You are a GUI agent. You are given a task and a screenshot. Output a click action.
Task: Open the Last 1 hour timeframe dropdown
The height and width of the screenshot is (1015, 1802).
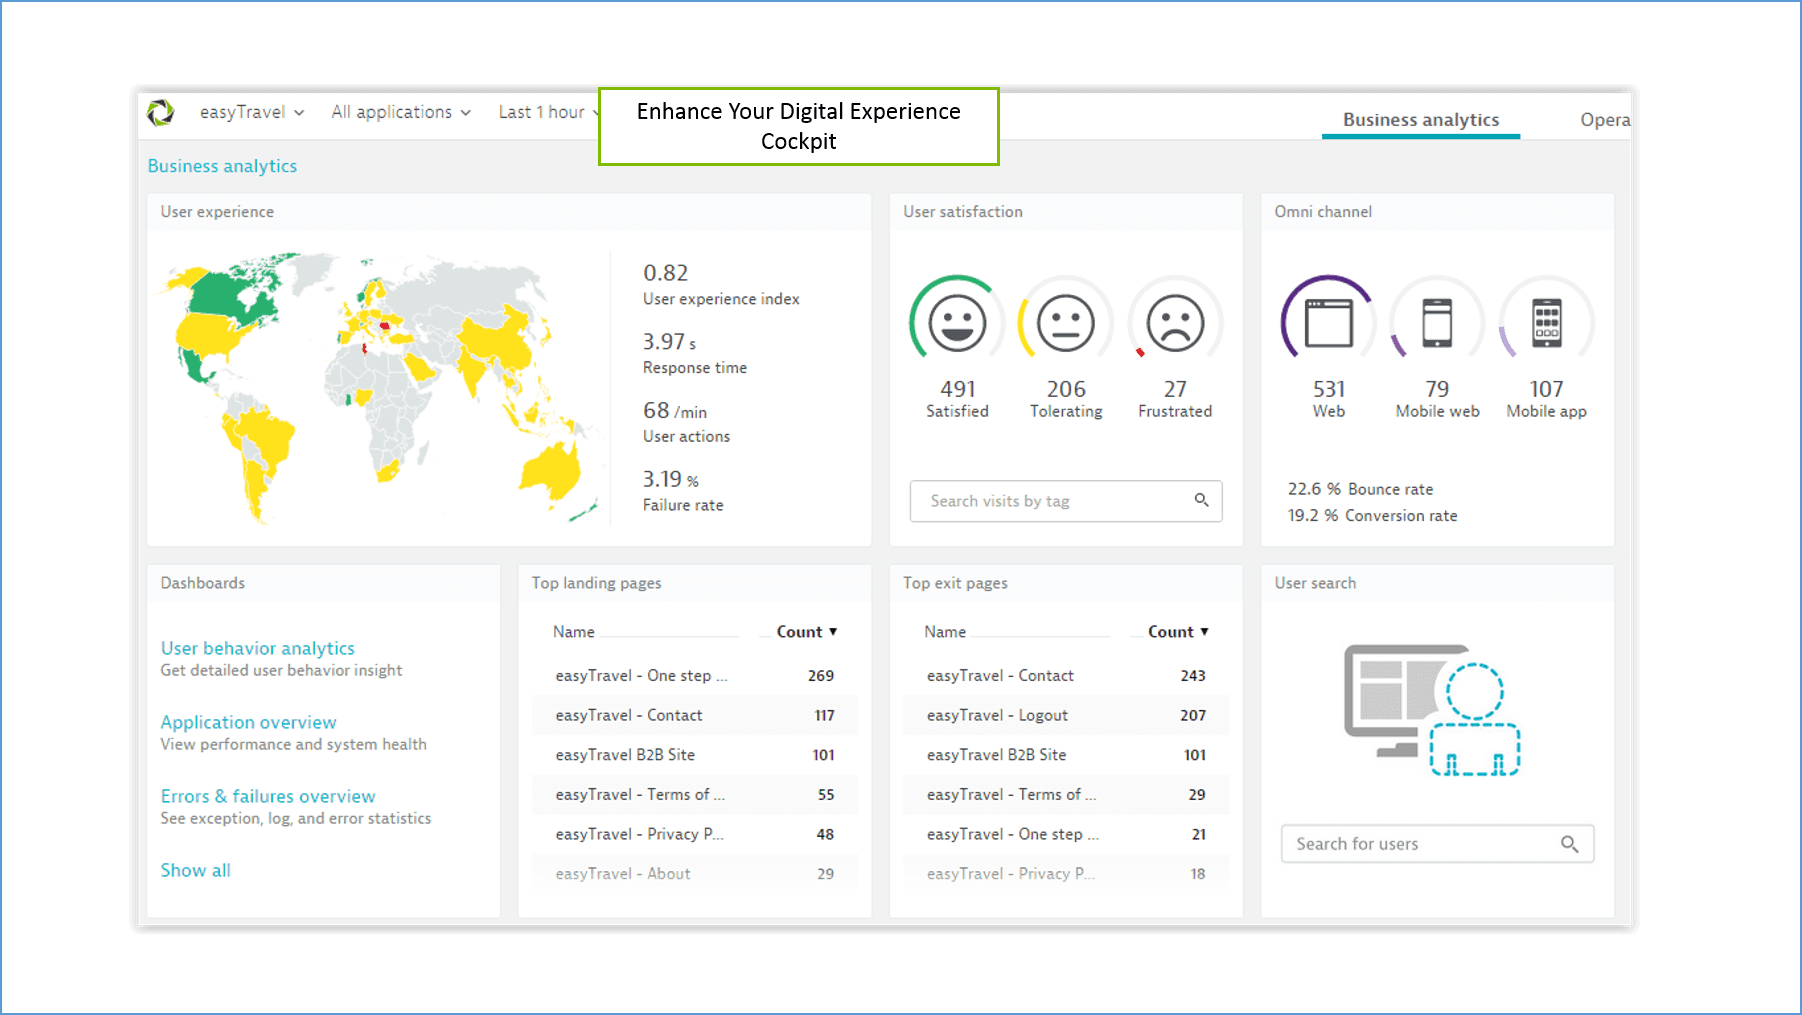[x=549, y=112]
